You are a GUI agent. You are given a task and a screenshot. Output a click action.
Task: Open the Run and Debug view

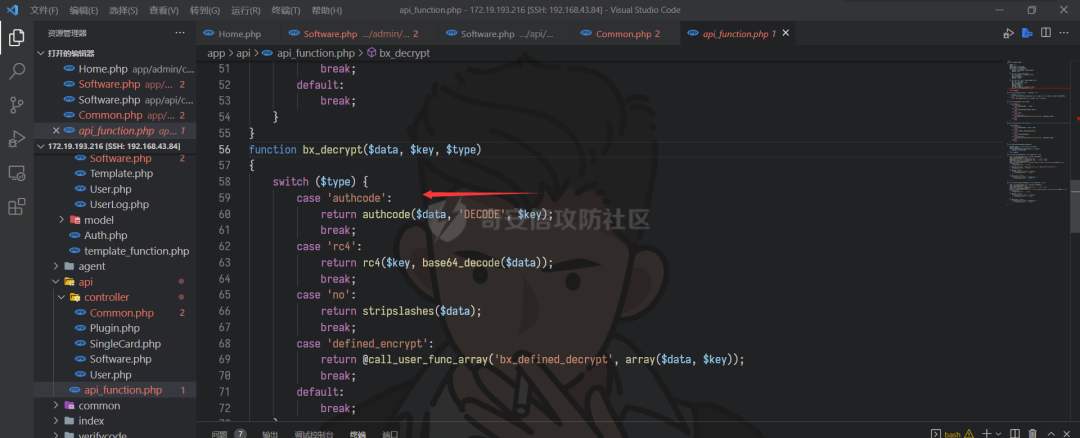tap(17, 138)
